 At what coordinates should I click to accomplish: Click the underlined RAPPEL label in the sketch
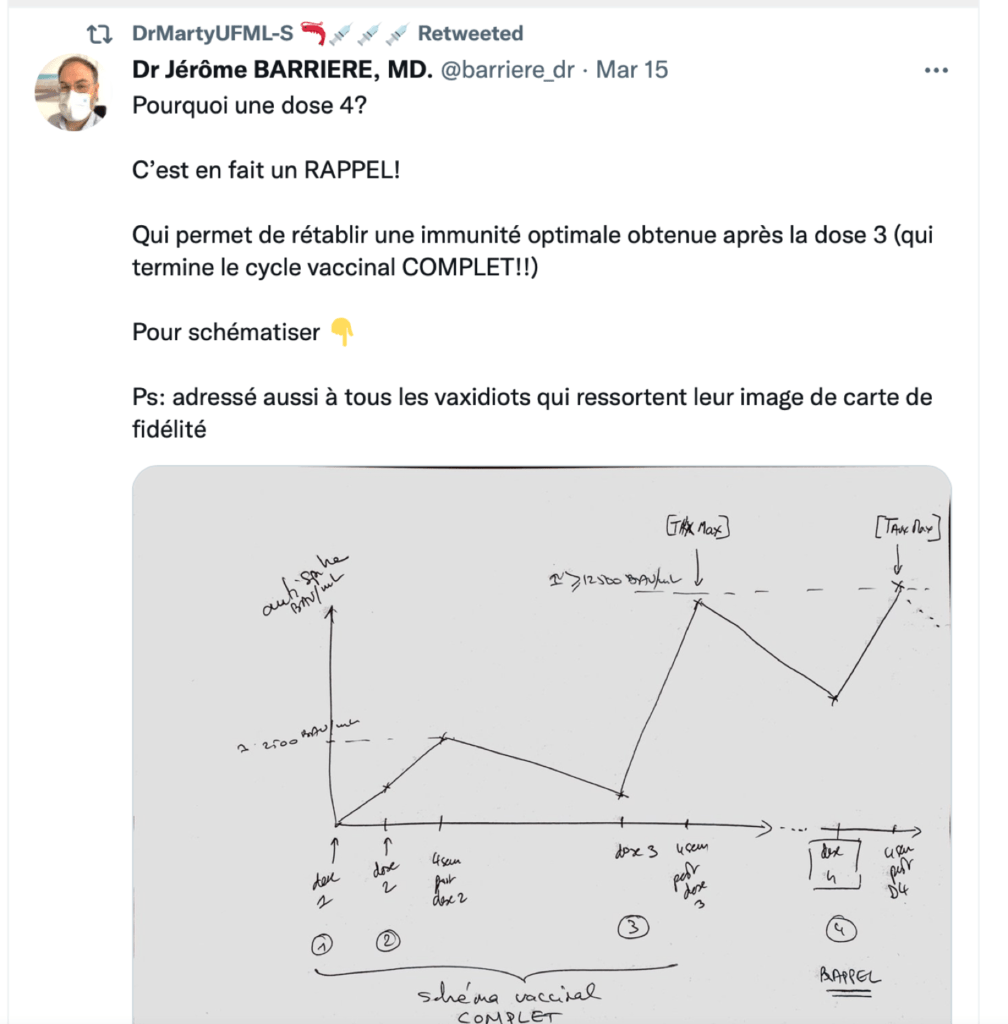850,981
